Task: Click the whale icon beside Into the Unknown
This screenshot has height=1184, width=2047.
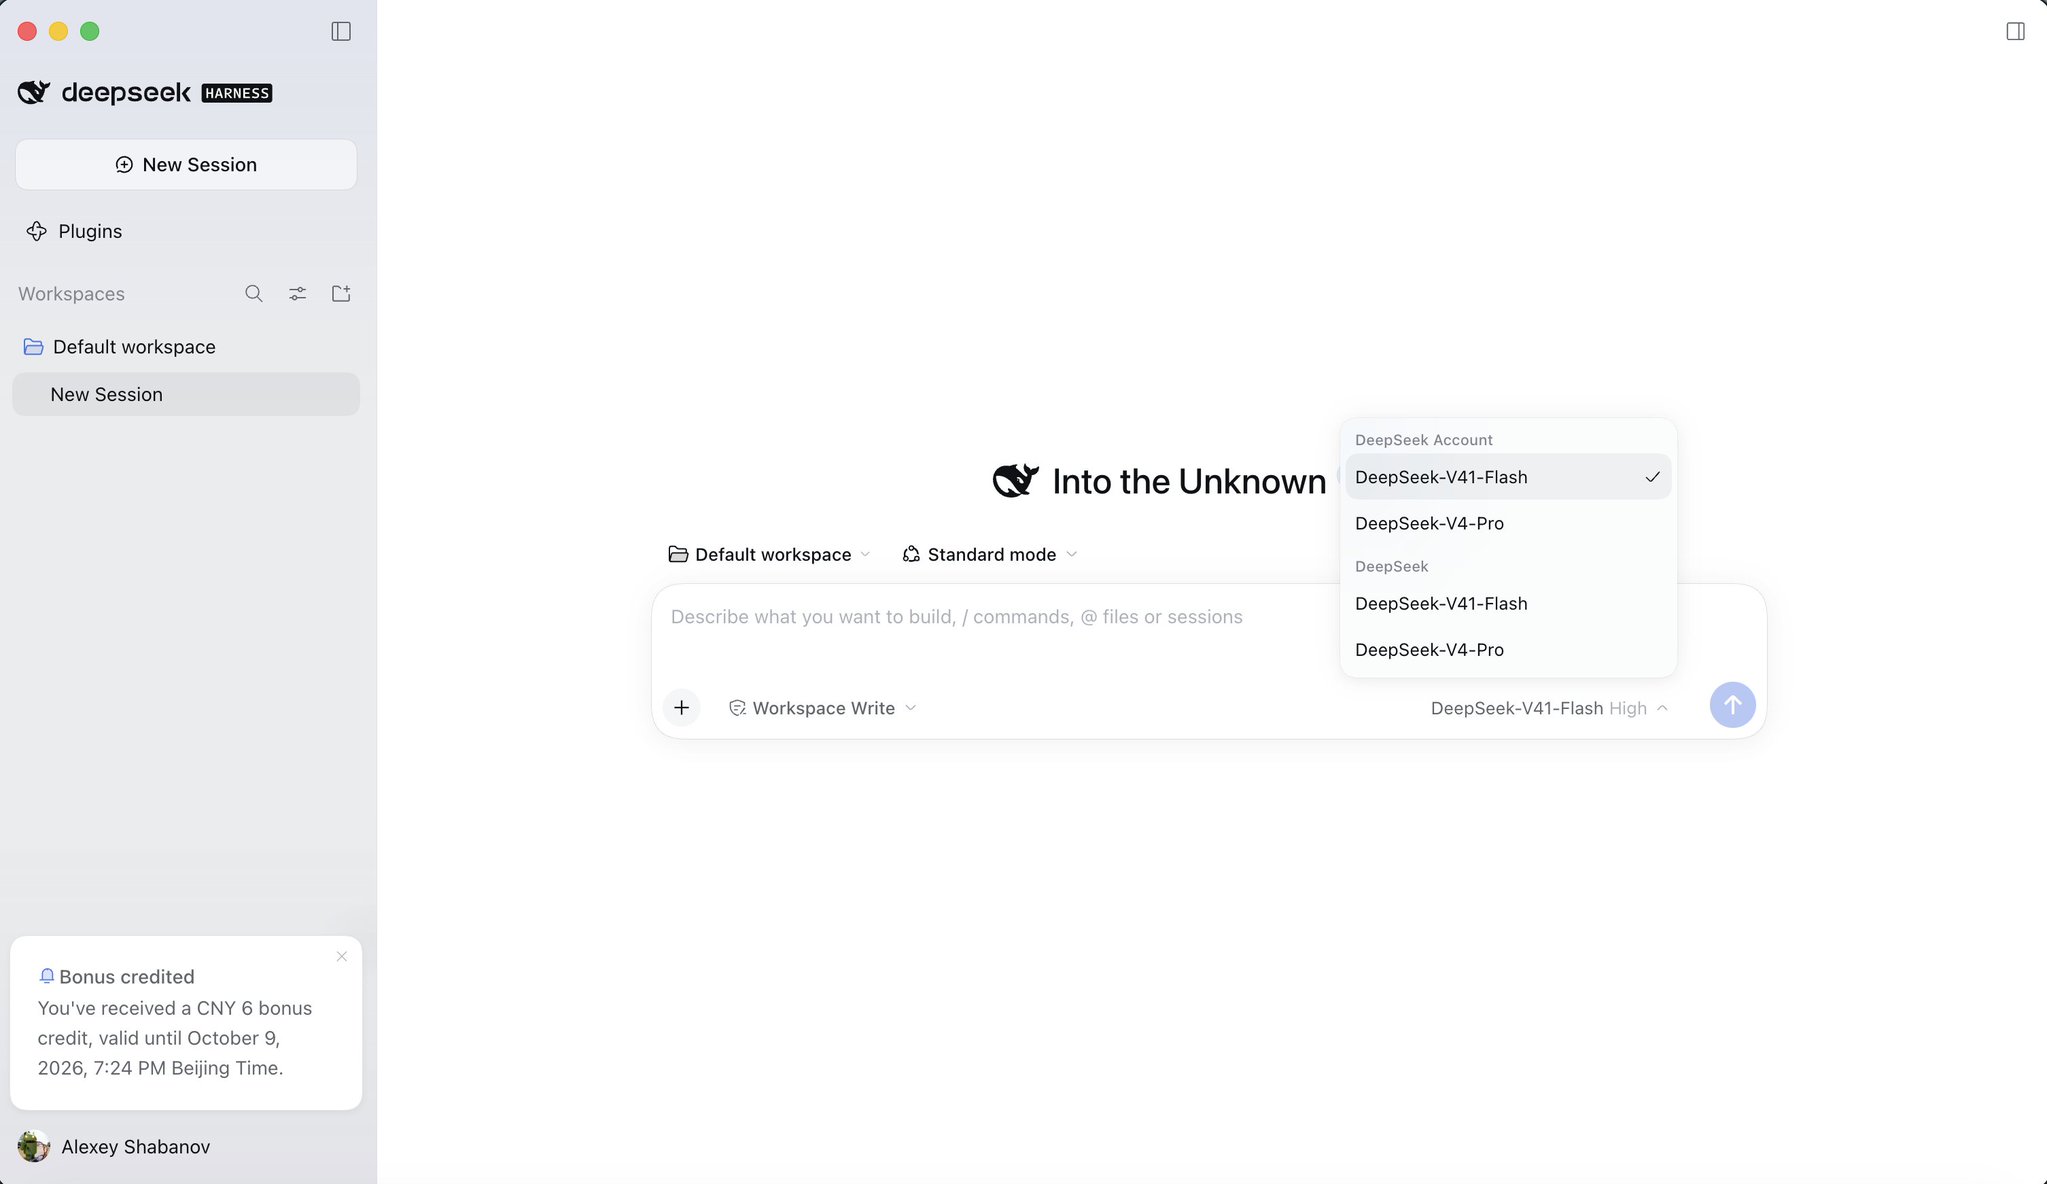Action: (x=1016, y=481)
